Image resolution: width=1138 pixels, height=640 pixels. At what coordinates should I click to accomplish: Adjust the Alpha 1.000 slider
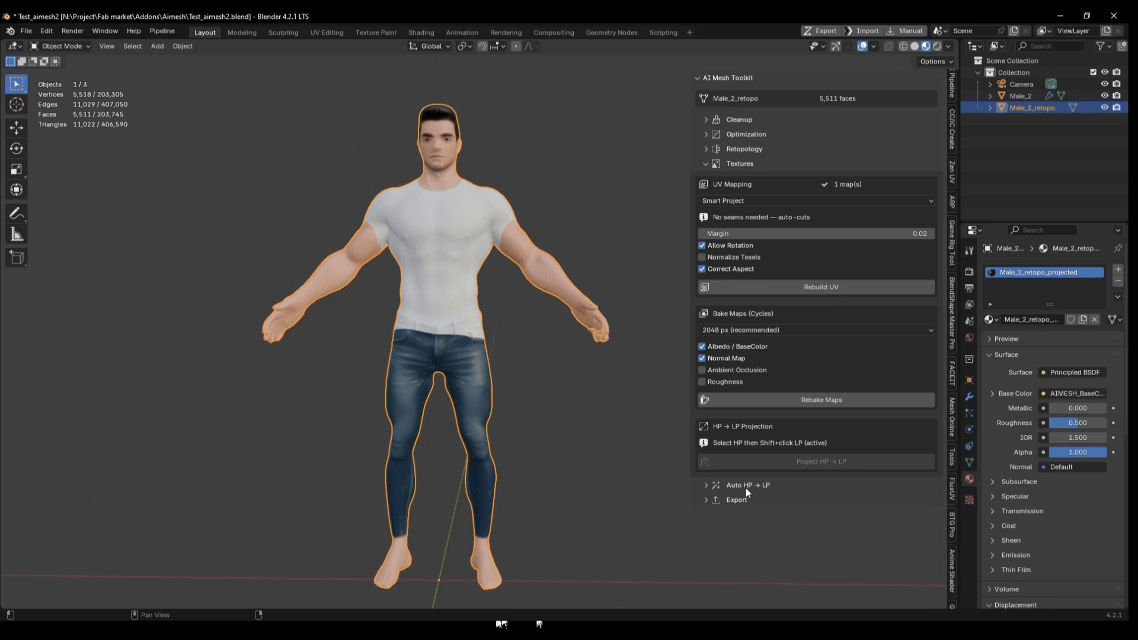[1078, 452]
